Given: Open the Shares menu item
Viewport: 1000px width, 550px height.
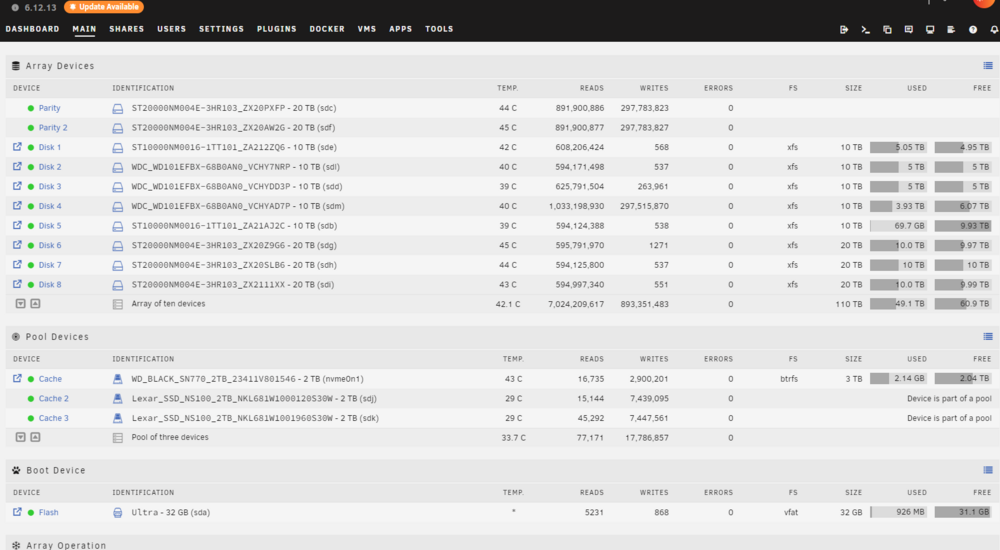Looking at the screenshot, I should click(x=126, y=29).
